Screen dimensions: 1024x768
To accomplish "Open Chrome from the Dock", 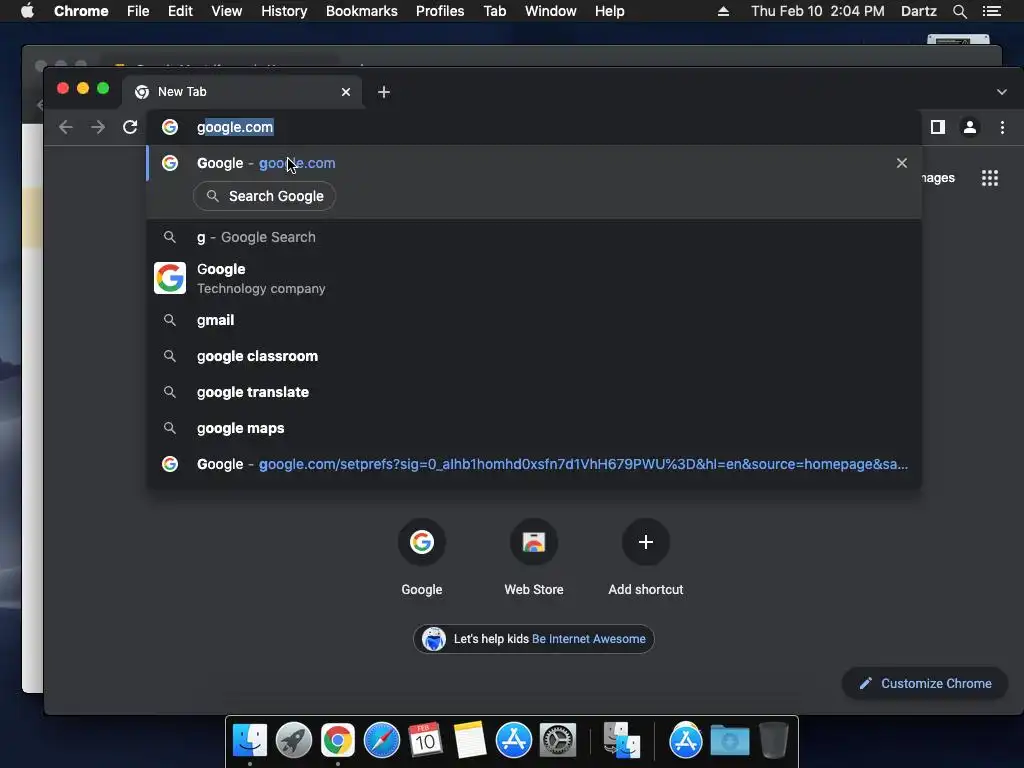I will (338, 741).
